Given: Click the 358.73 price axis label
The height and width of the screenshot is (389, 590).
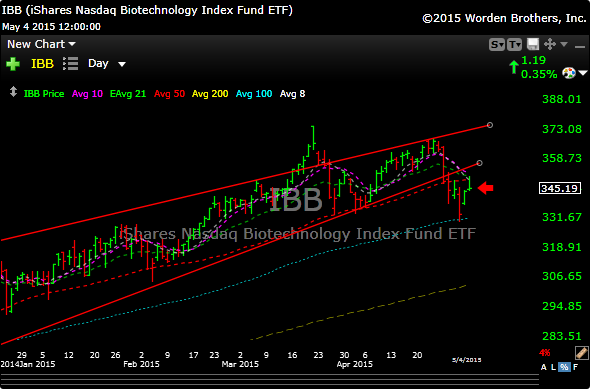Looking at the screenshot, I should click(562, 158).
